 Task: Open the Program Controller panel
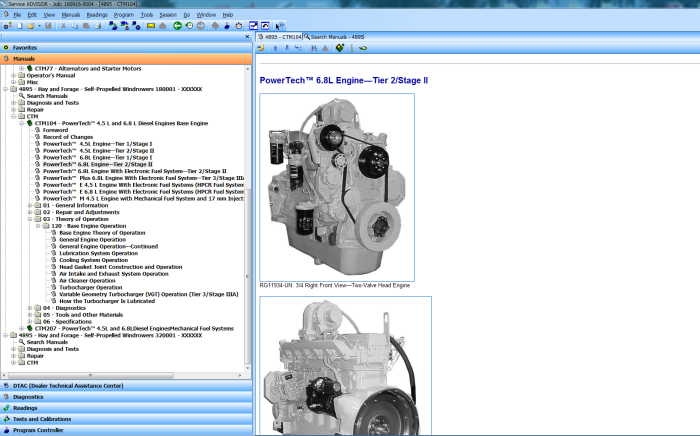coord(126,430)
